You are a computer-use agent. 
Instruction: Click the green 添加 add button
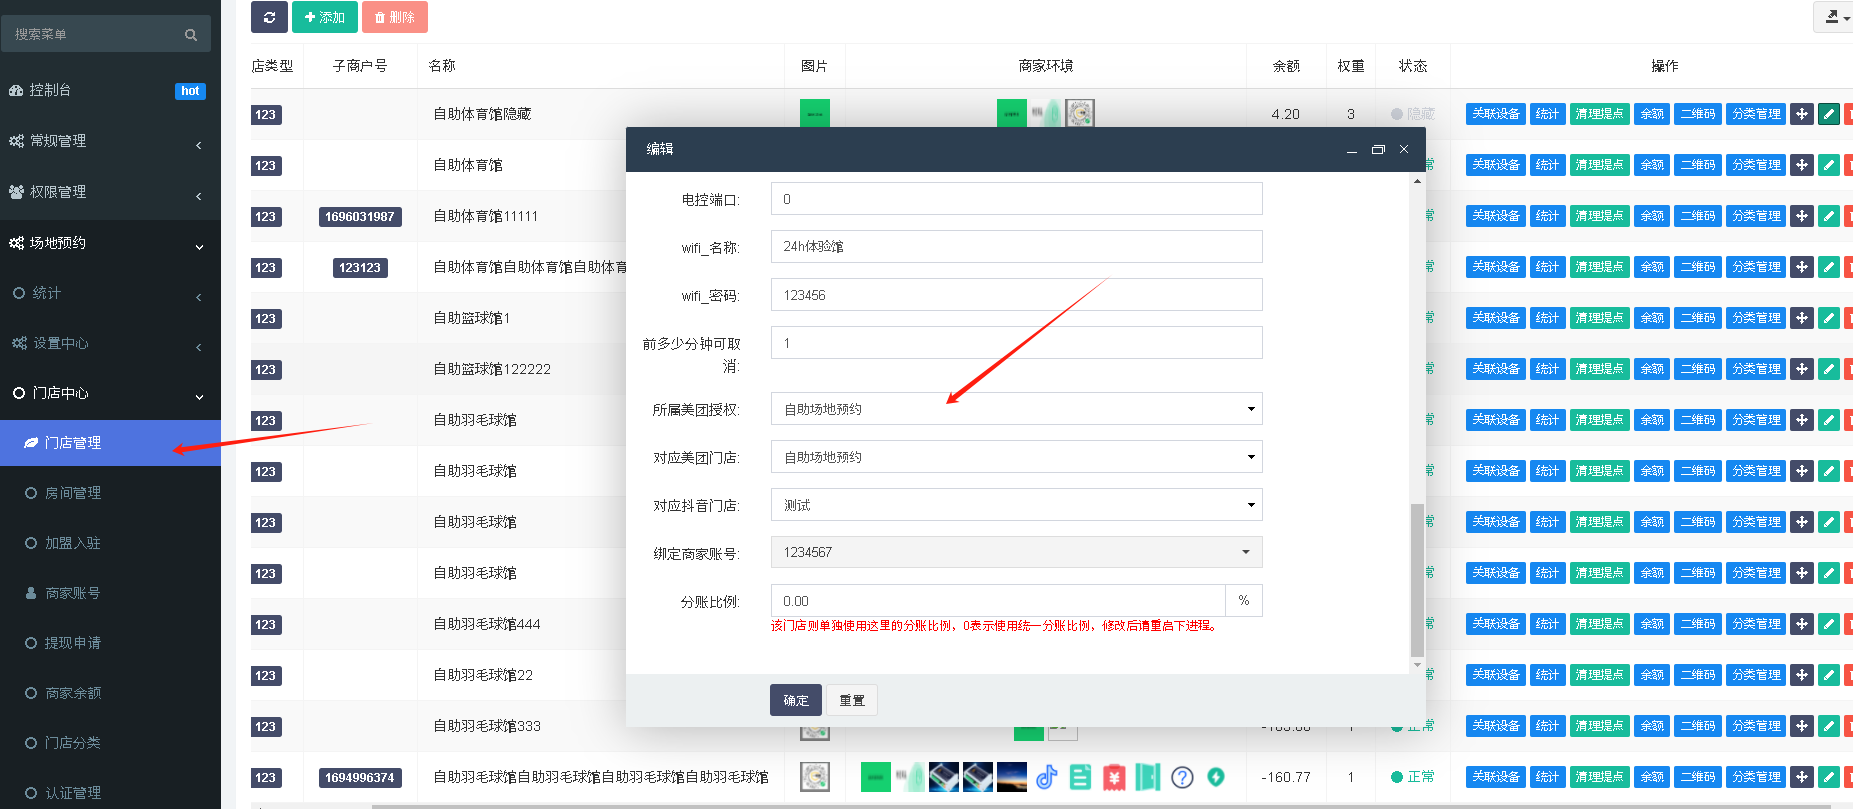pos(325,17)
